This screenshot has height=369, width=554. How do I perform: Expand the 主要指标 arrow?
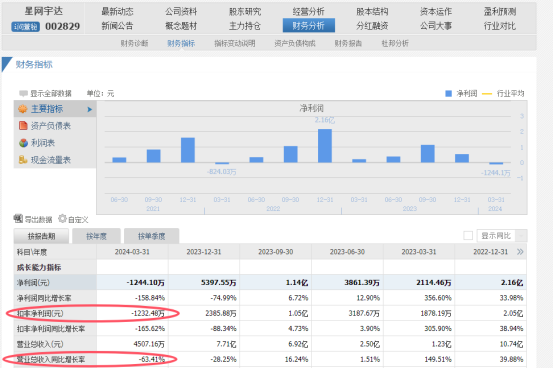pyautogui.click(x=90, y=110)
